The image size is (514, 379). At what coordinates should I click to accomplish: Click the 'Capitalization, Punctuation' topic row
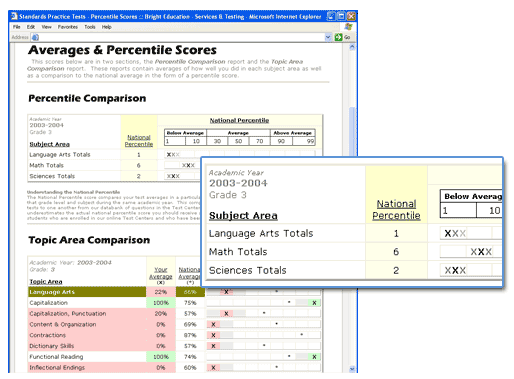click(x=87, y=314)
